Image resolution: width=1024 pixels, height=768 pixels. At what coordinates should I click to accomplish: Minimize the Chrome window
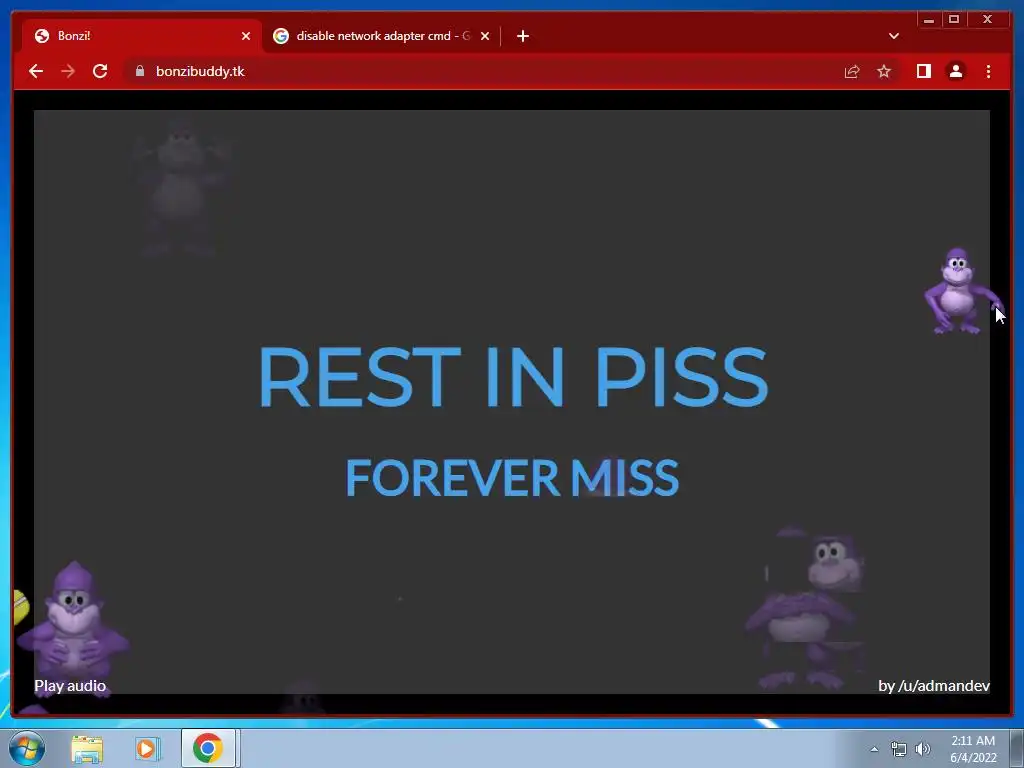coord(929,20)
